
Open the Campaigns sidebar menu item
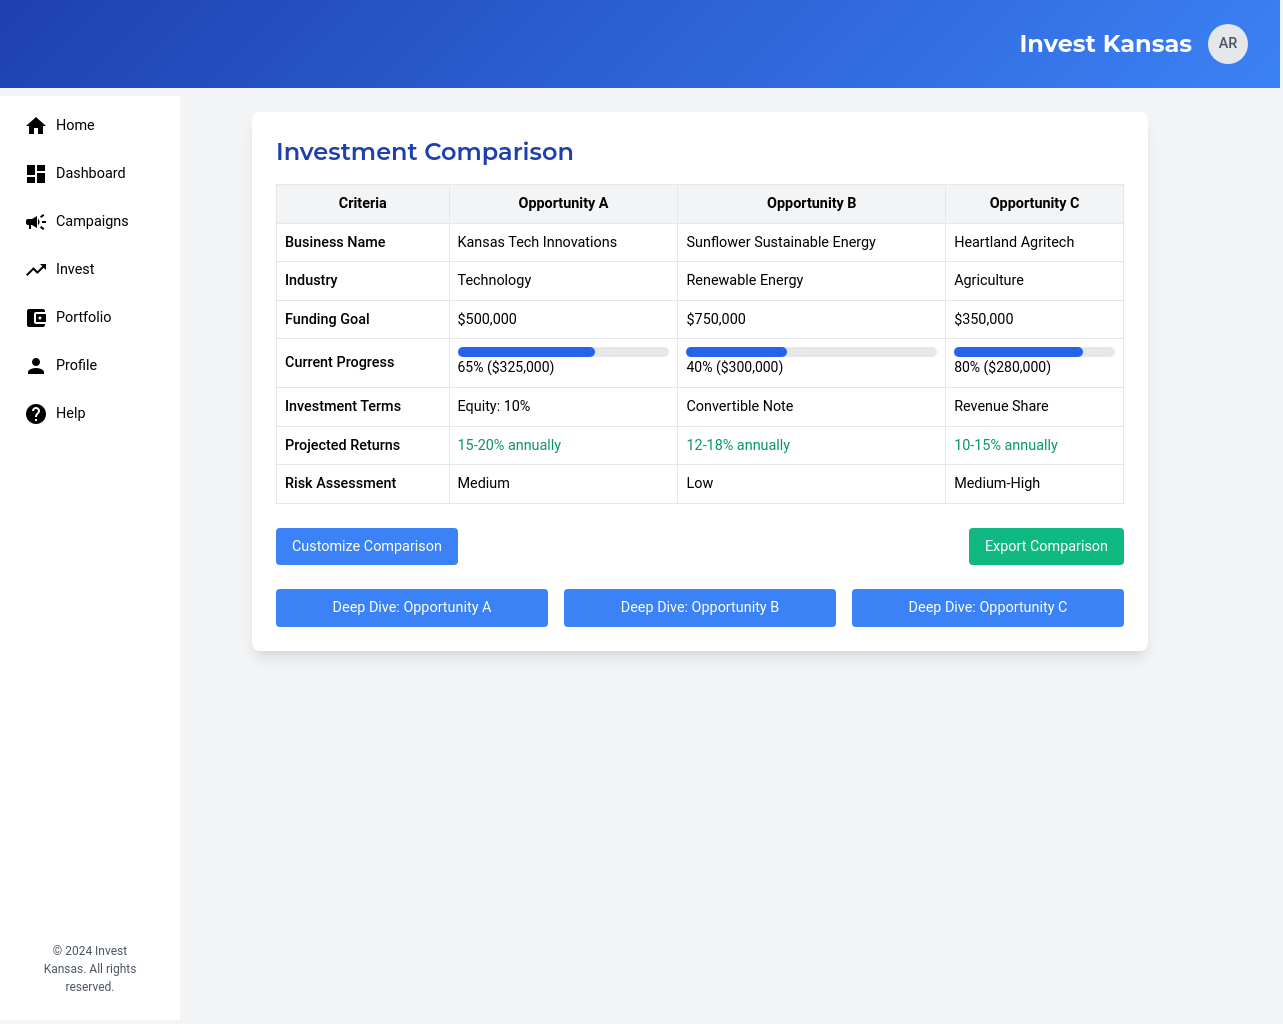pyautogui.click(x=91, y=221)
